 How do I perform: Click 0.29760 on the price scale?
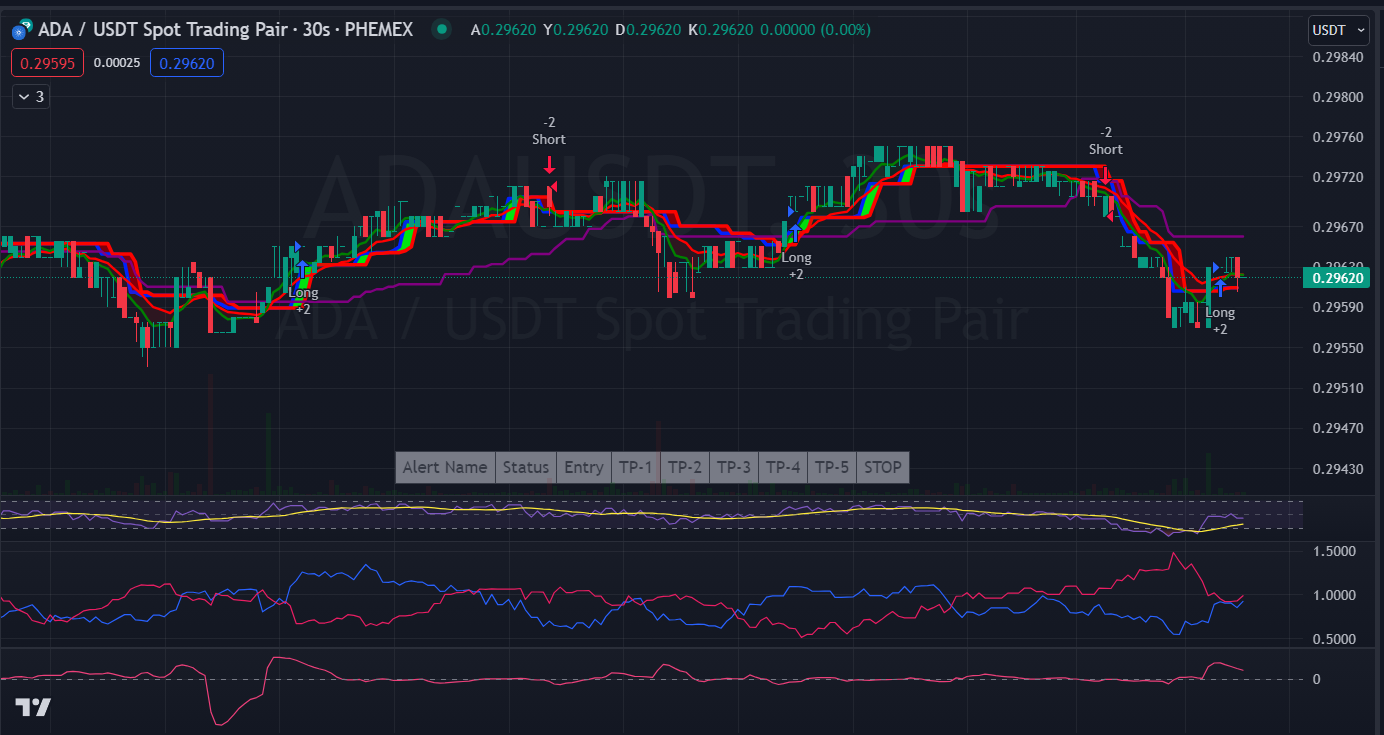(x=1337, y=137)
